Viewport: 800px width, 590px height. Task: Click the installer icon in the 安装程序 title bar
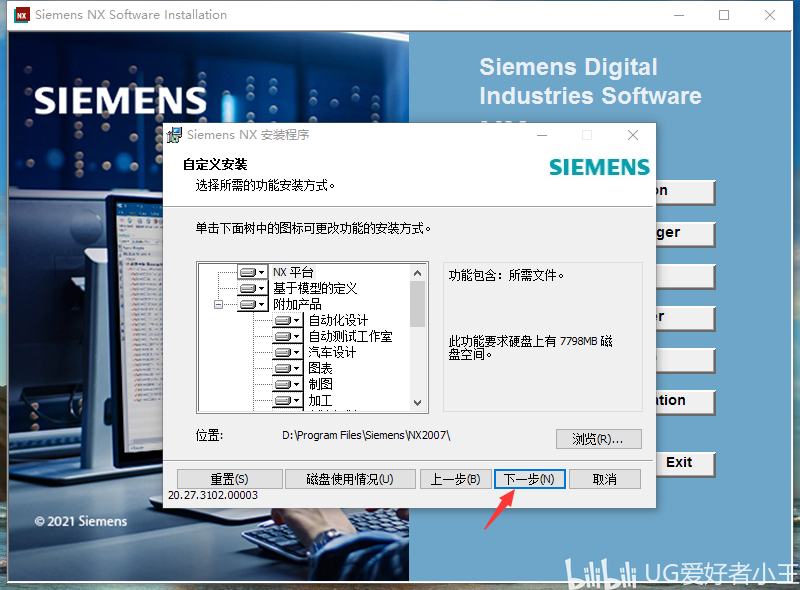[x=174, y=135]
